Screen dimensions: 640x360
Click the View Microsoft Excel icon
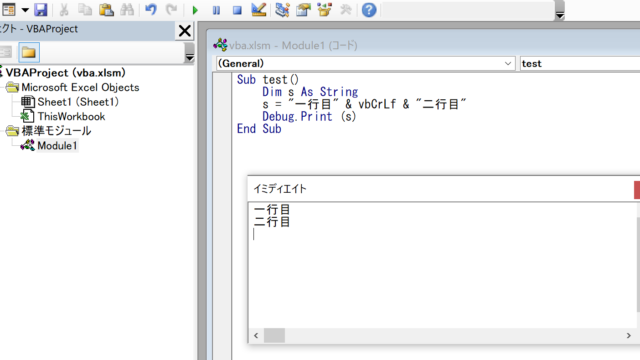(8, 10)
